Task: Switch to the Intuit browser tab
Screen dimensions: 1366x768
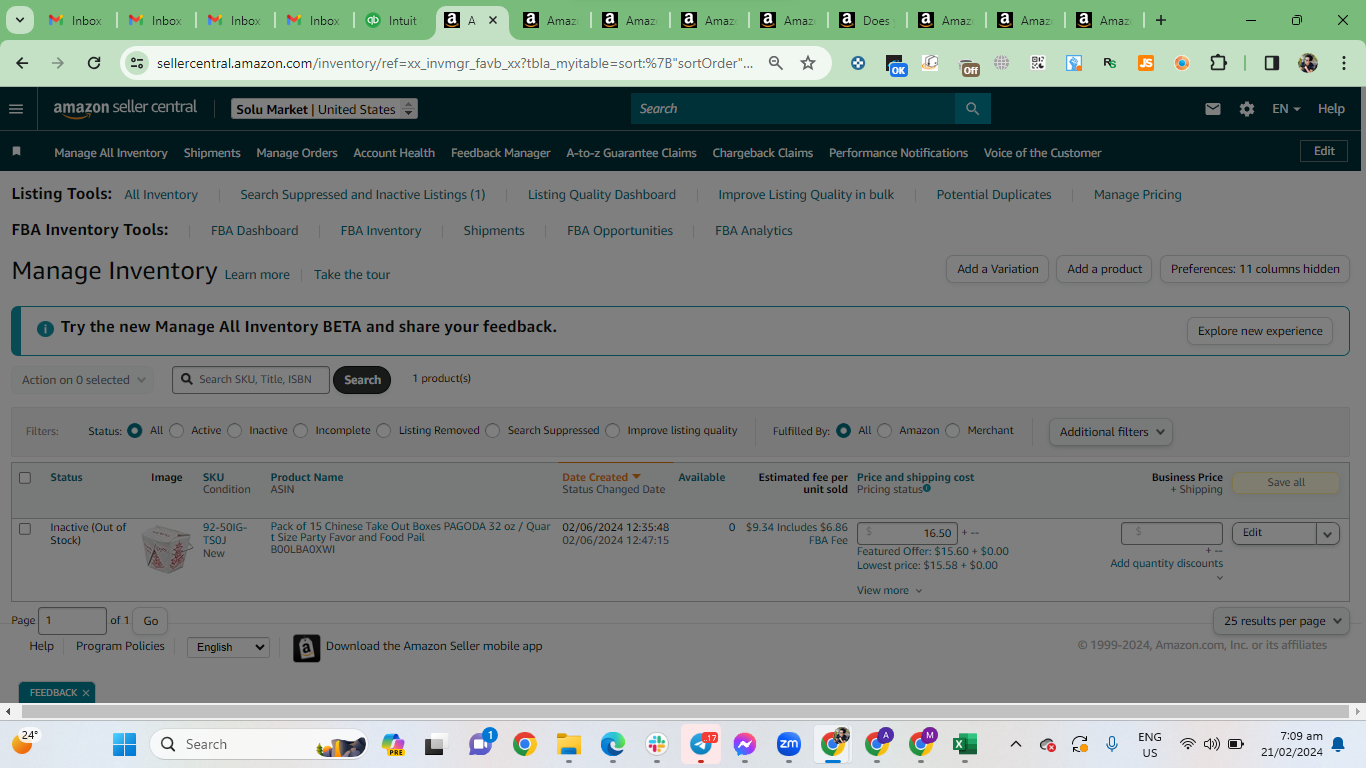Action: [x=392, y=20]
